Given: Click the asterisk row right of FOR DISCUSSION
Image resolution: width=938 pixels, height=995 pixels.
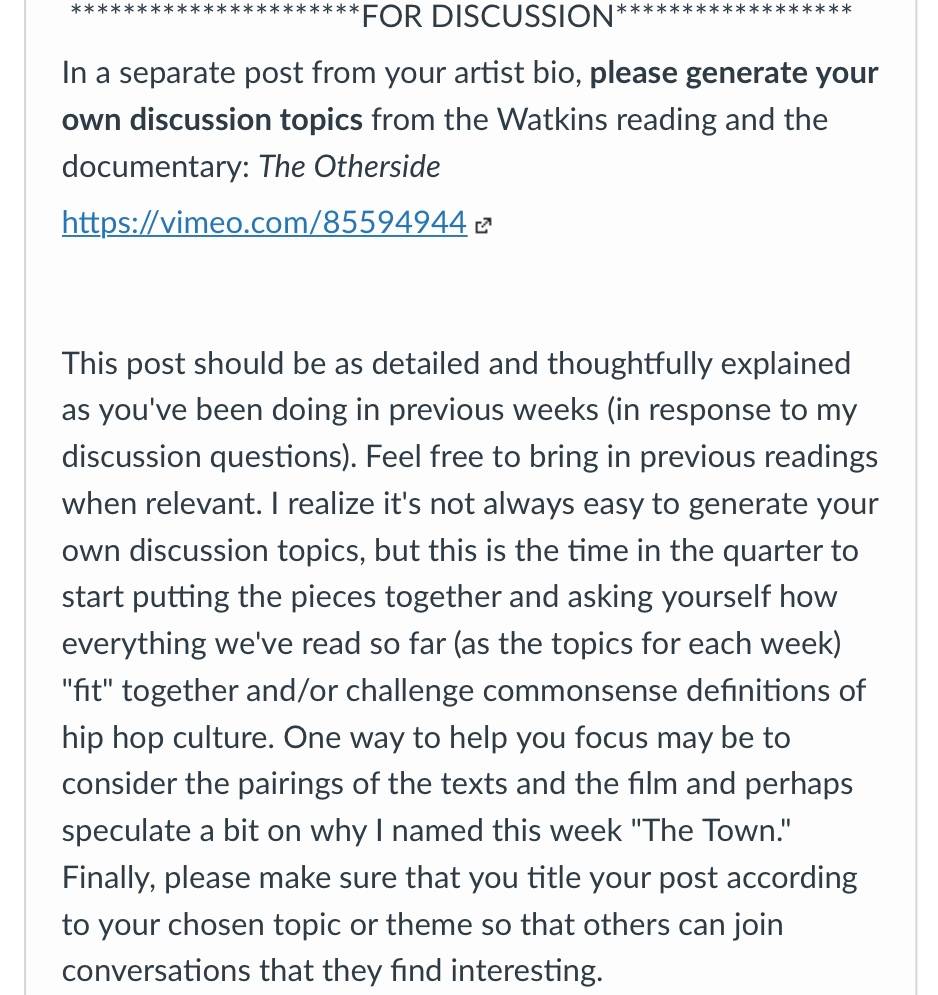Looking at the screenshot, I should 734,11.
